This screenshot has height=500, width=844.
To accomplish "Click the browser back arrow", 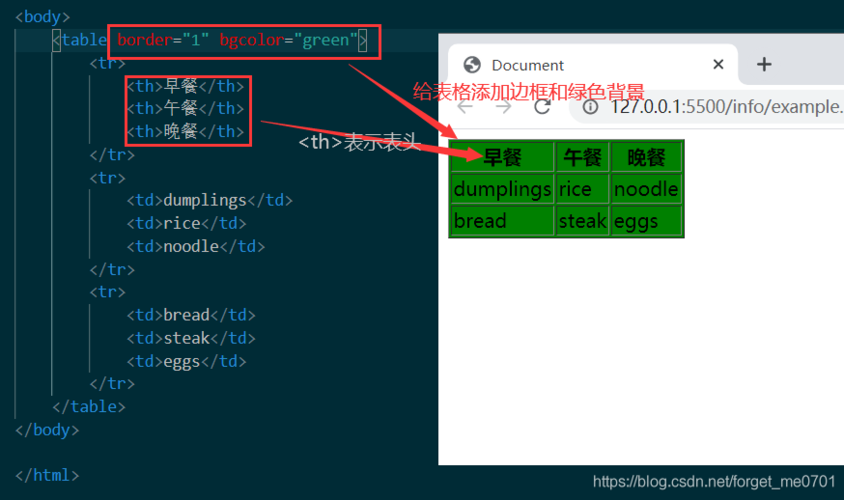I will 465,106.
